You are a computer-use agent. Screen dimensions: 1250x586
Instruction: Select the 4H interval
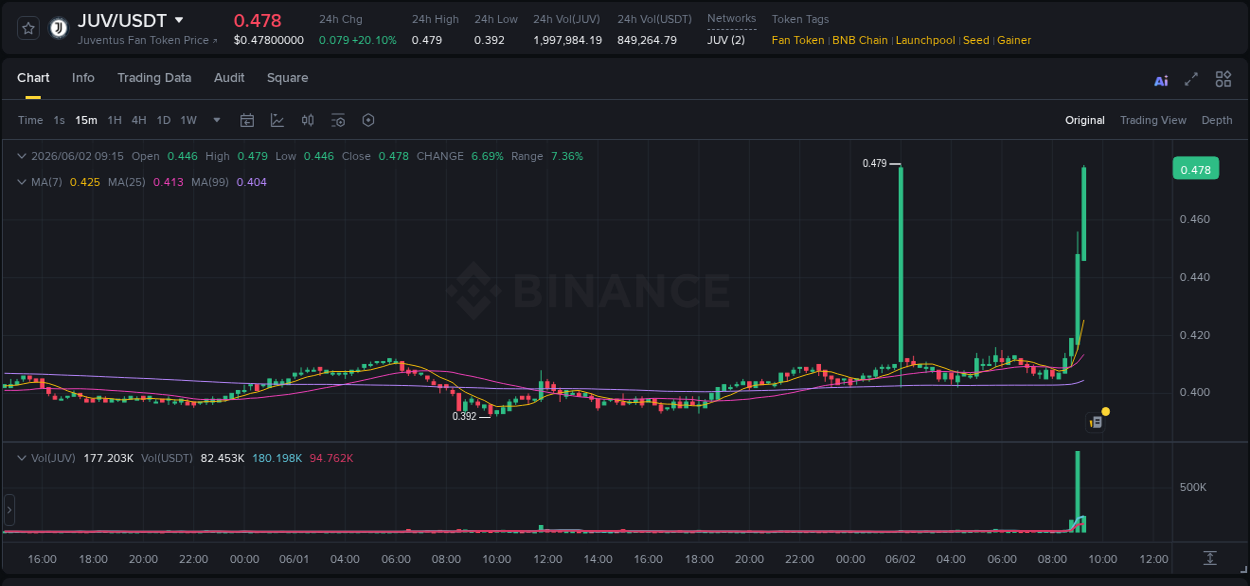(138, 120)
